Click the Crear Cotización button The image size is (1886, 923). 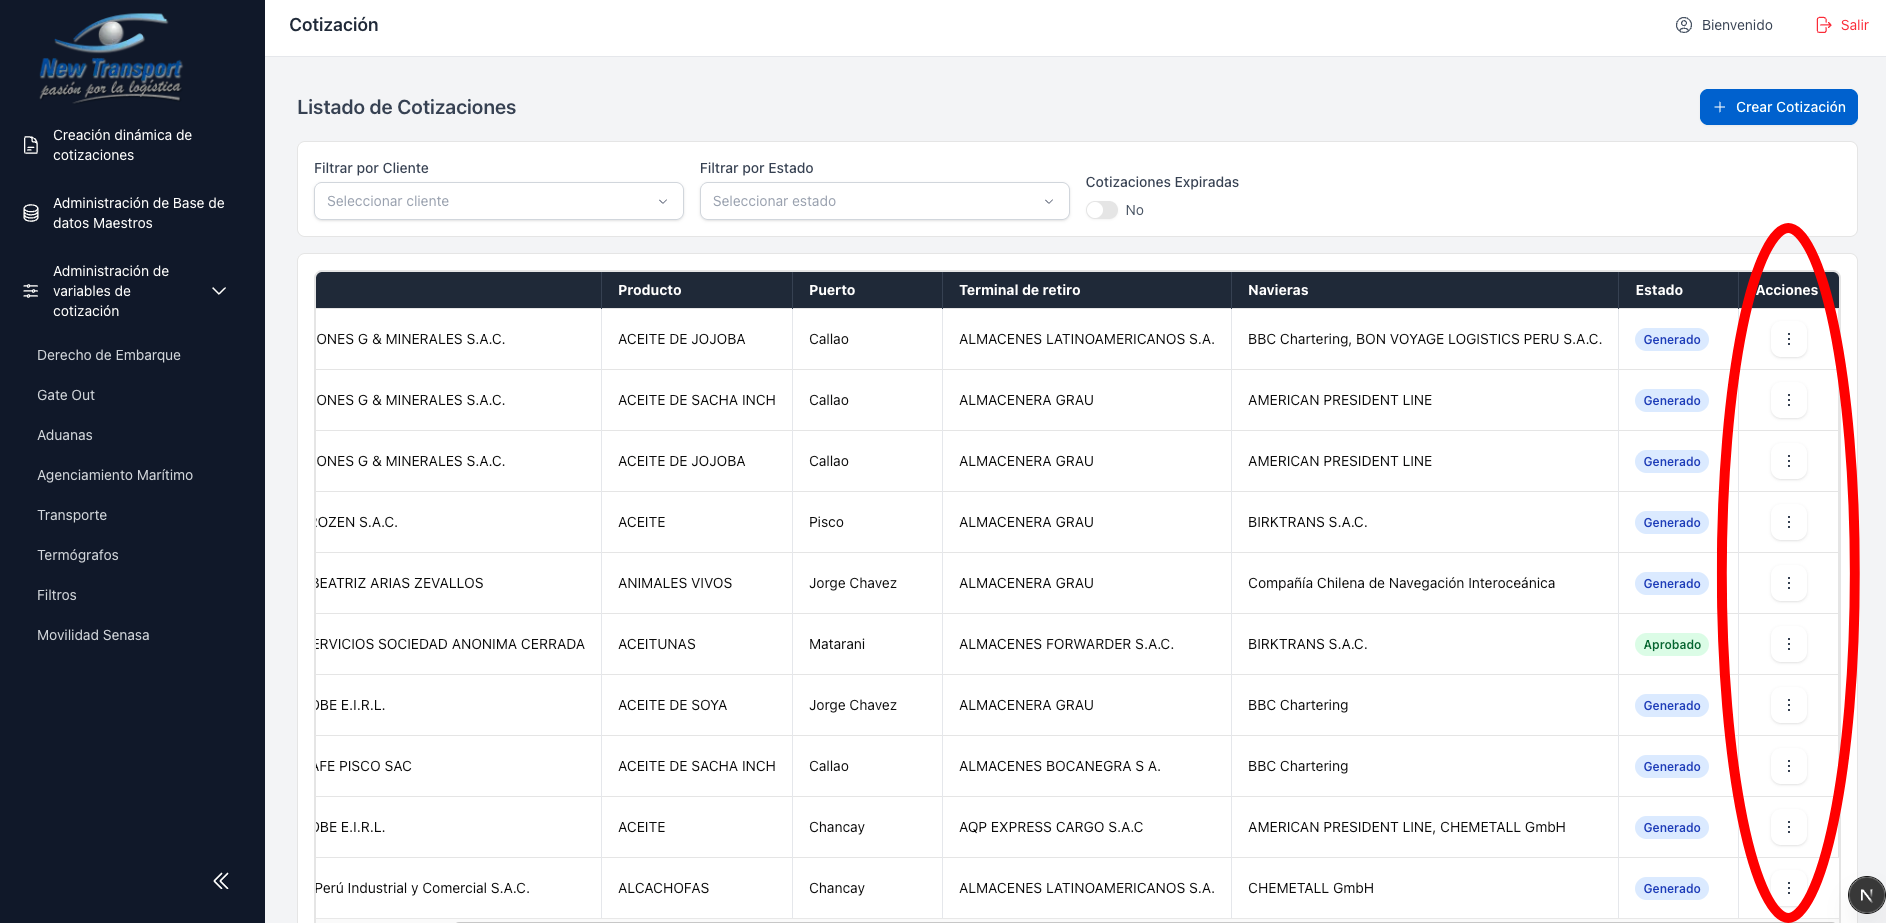1778,107
